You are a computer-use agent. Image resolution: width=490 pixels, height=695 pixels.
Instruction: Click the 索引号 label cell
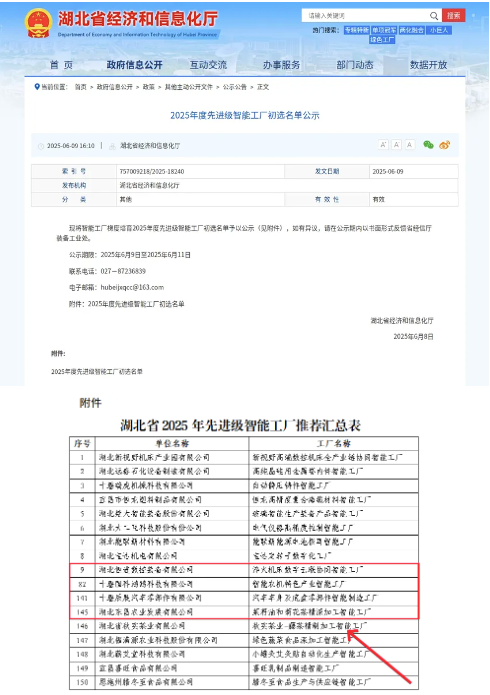(74, 171)
